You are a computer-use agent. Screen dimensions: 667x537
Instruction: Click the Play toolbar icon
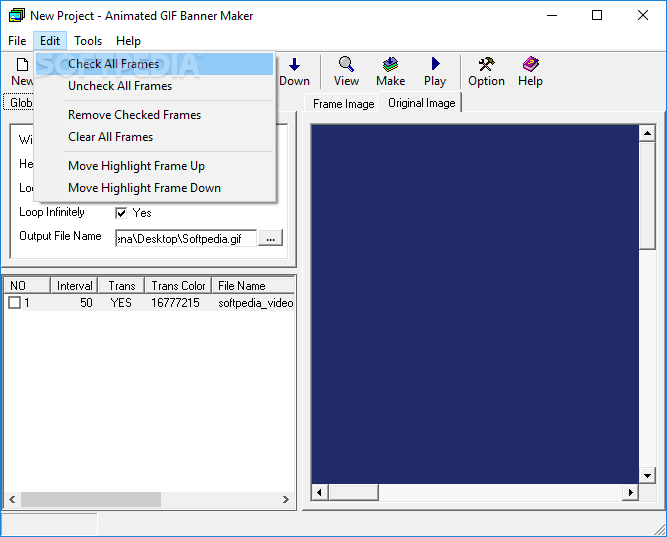(x=435, y=64)
